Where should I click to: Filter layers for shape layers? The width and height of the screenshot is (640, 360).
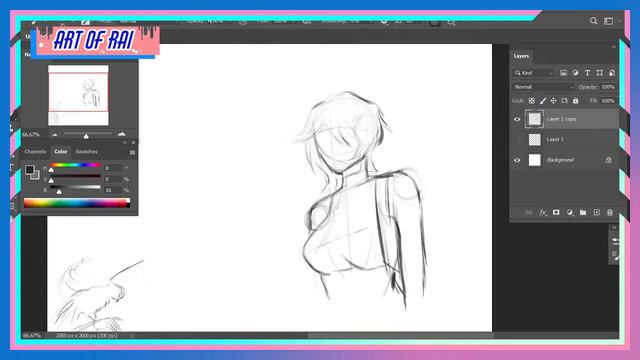click(x=600, y=73)
